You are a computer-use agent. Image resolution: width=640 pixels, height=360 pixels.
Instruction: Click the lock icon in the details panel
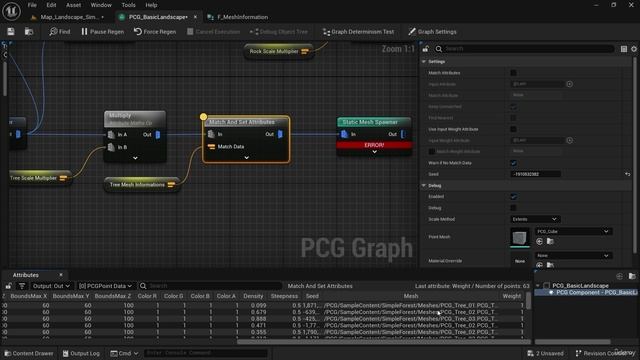click(x=425, y=49)
